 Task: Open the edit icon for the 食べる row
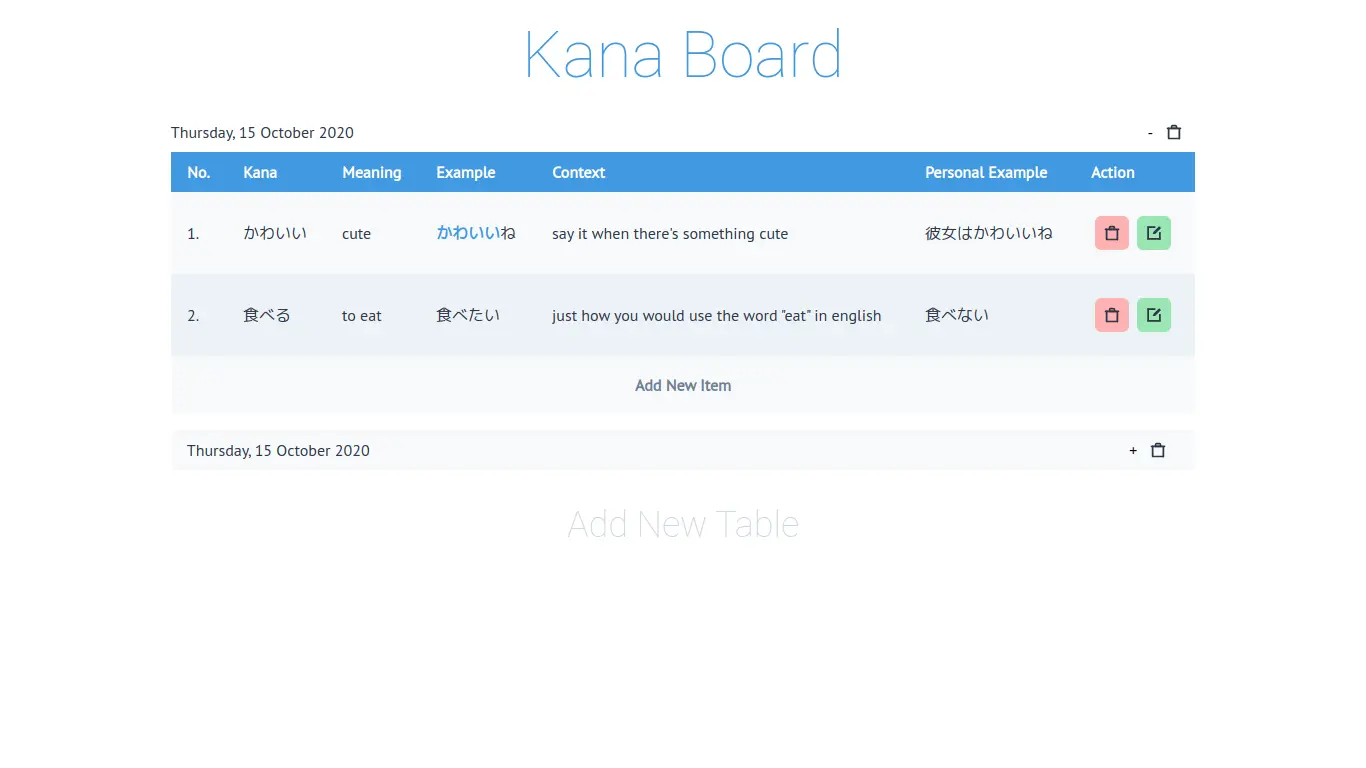coord(1154,314)
